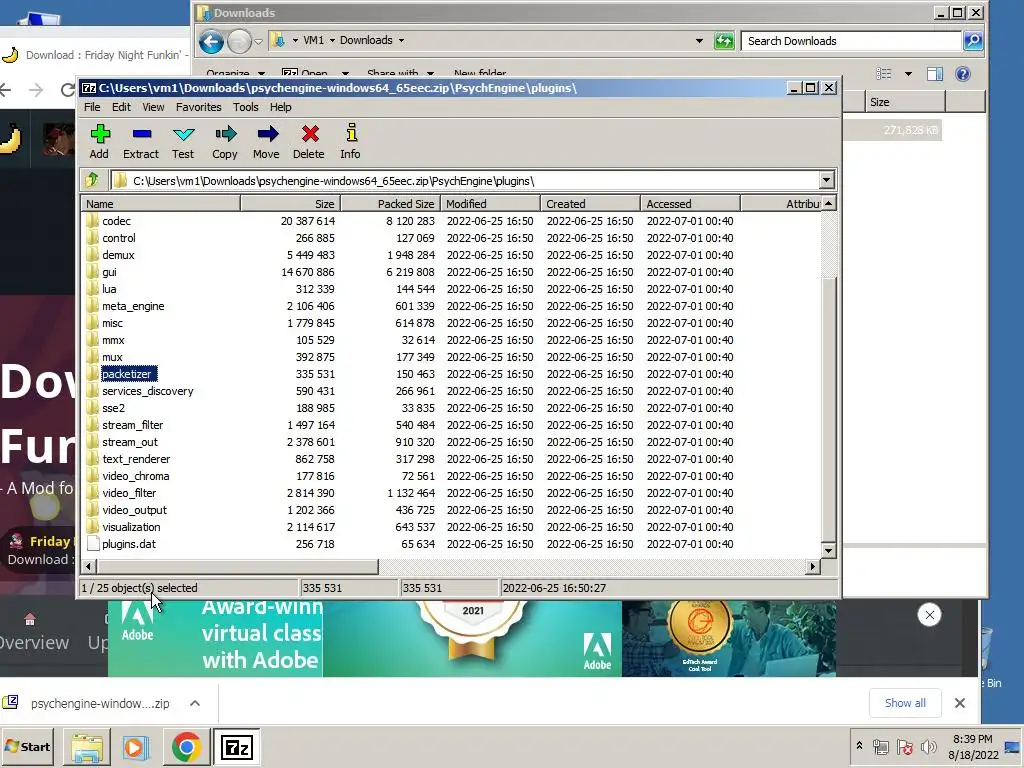The width and height of the screenshot is (1024, 768).
Task: Select the gui folder
Action: (x=109, y=272)
